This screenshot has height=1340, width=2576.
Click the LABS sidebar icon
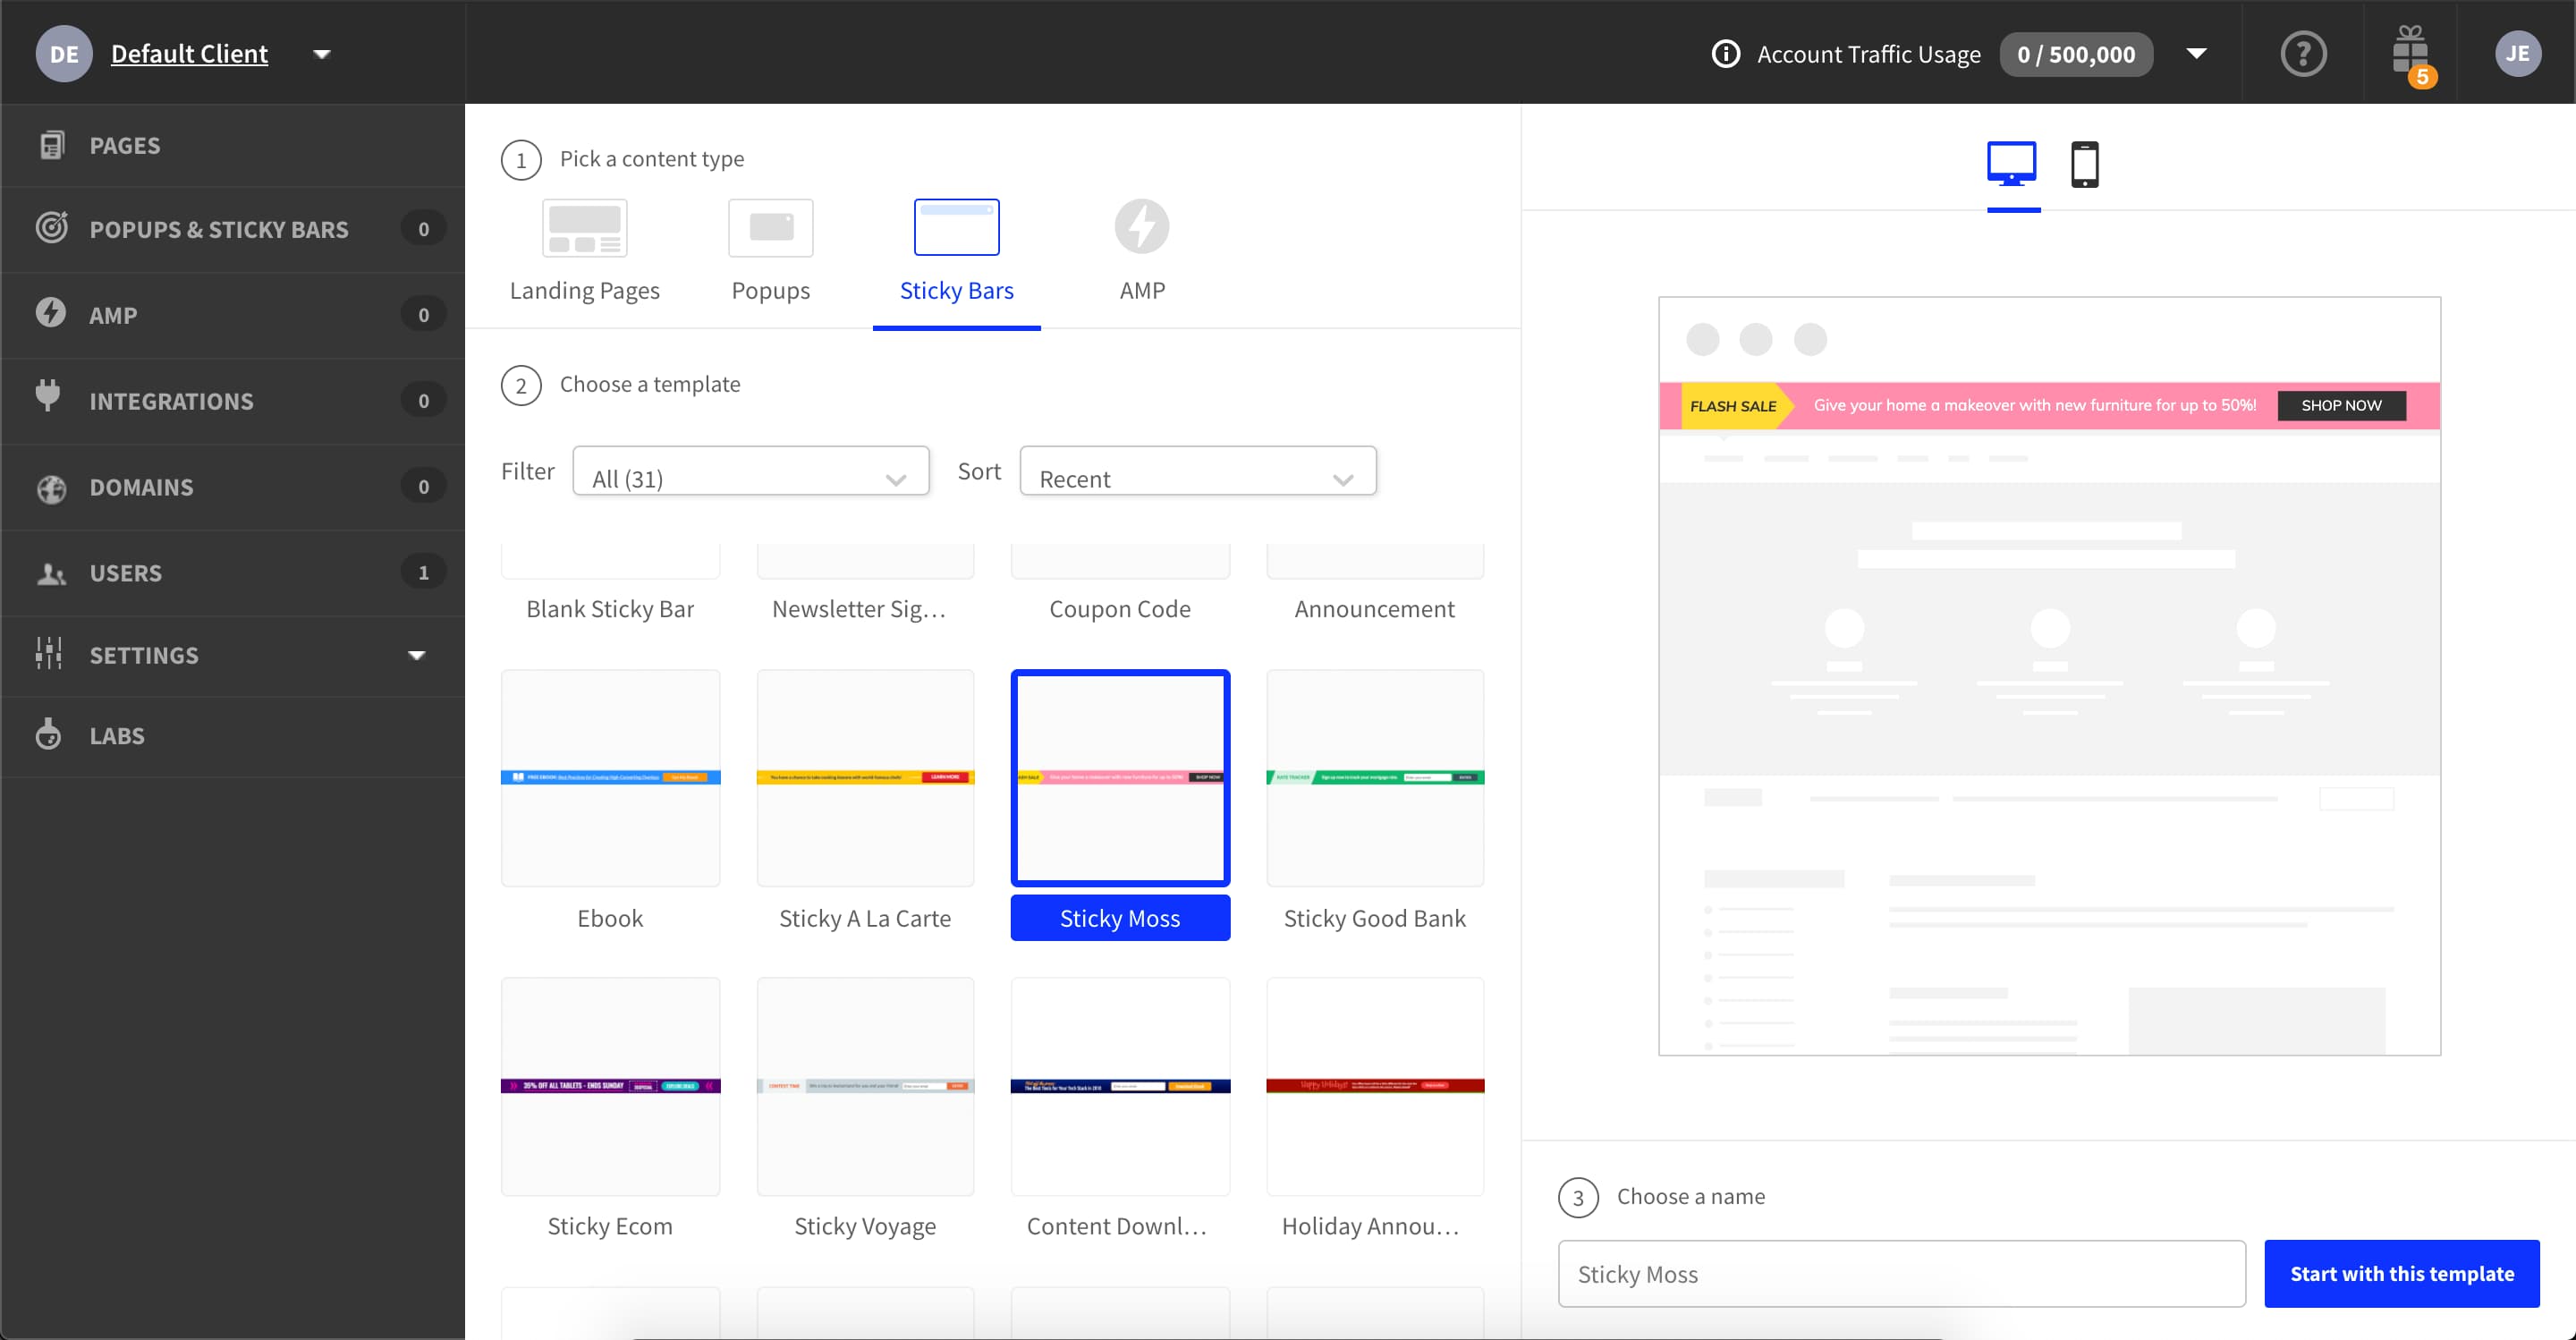(47, 734)
